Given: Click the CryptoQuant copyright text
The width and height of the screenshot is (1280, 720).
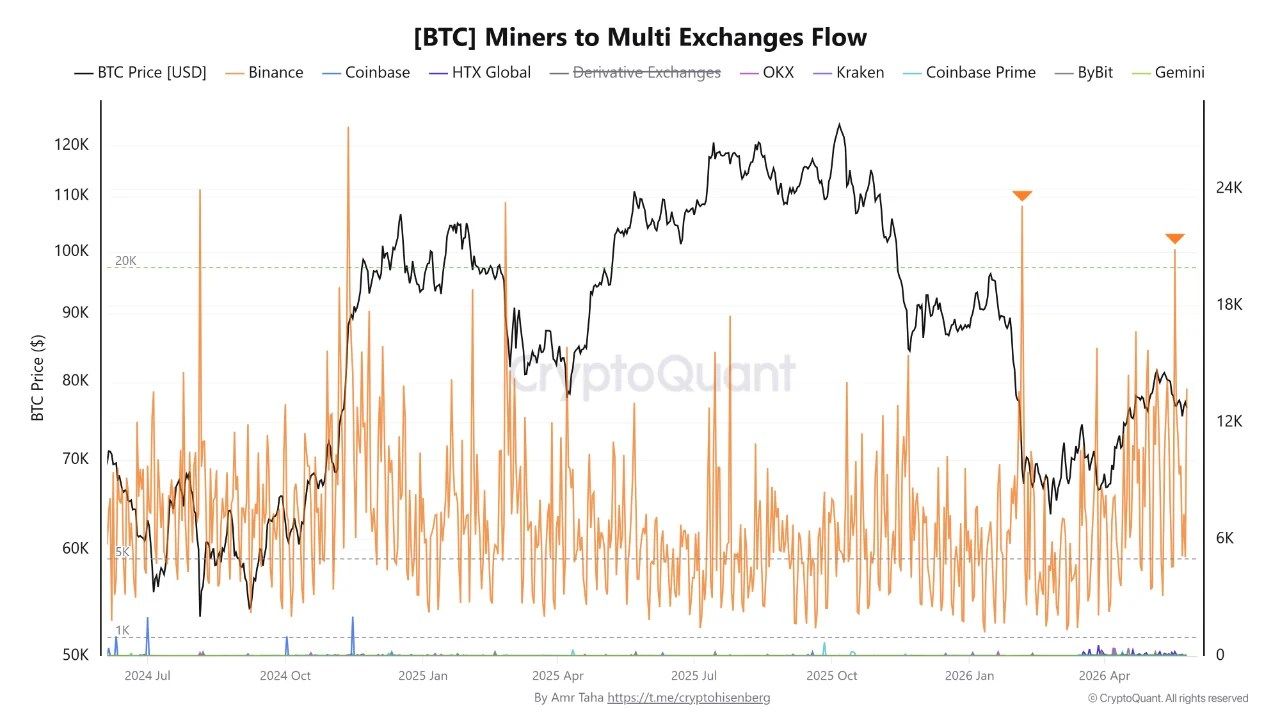Looking at the screenshot, I should [1168, 698].
